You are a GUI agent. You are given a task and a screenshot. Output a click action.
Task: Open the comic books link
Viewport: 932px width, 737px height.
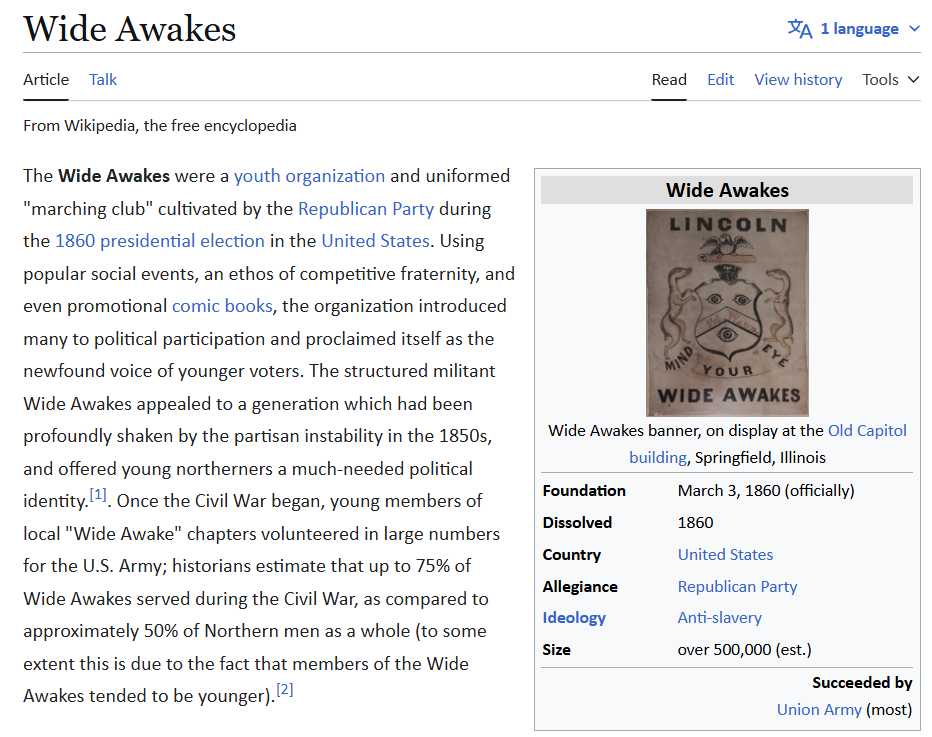coord(222,305)
